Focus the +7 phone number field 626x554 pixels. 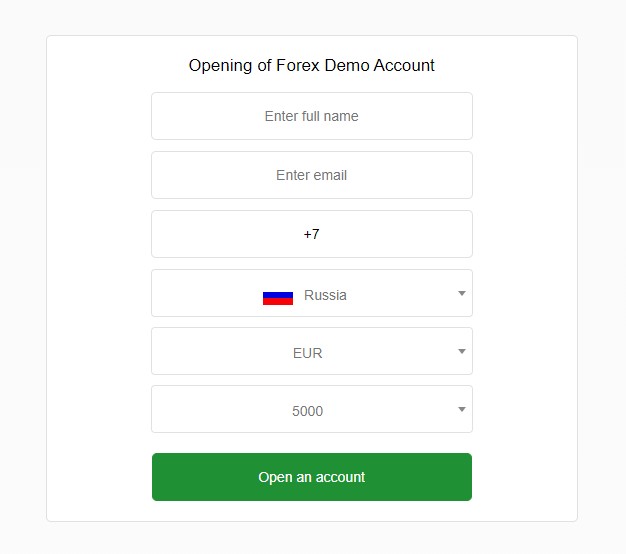tap(312, 234)
